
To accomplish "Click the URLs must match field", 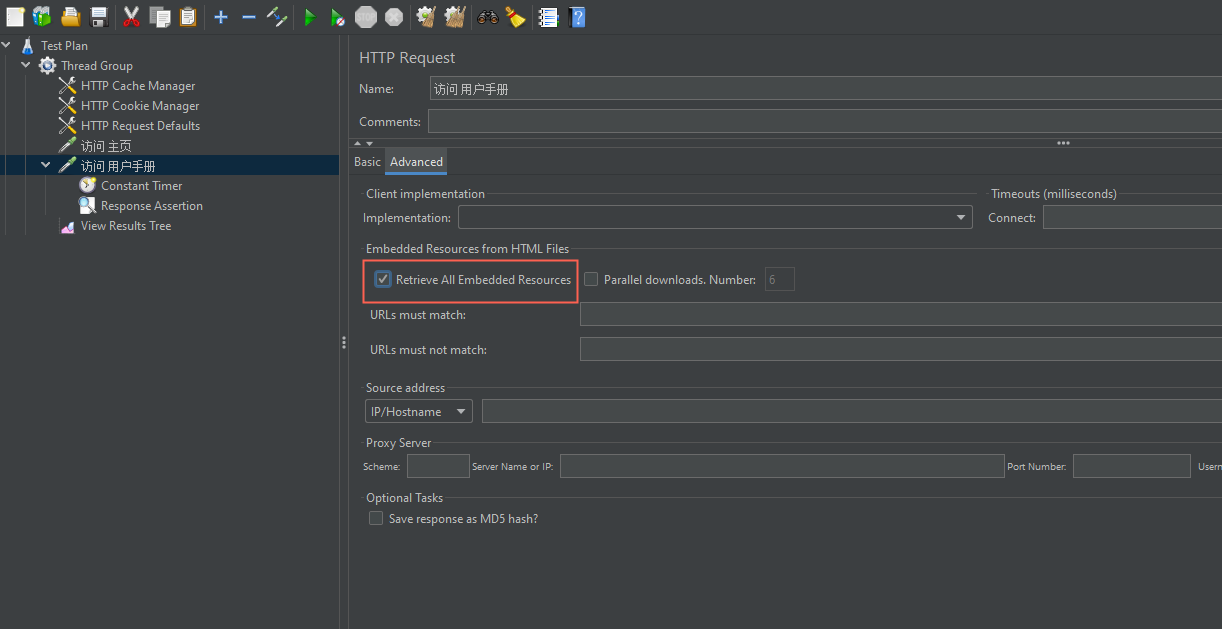I will pos(901,315).
